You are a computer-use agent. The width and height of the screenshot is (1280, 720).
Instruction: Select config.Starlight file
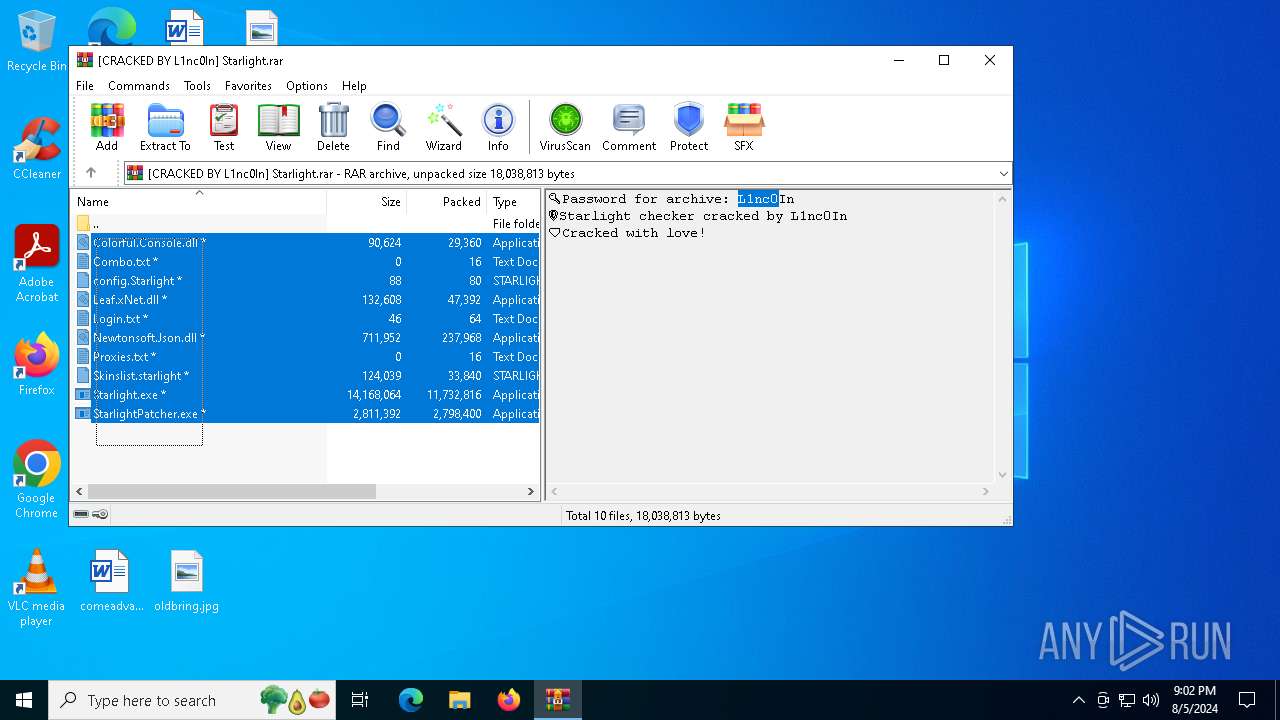tap(305, 281)
